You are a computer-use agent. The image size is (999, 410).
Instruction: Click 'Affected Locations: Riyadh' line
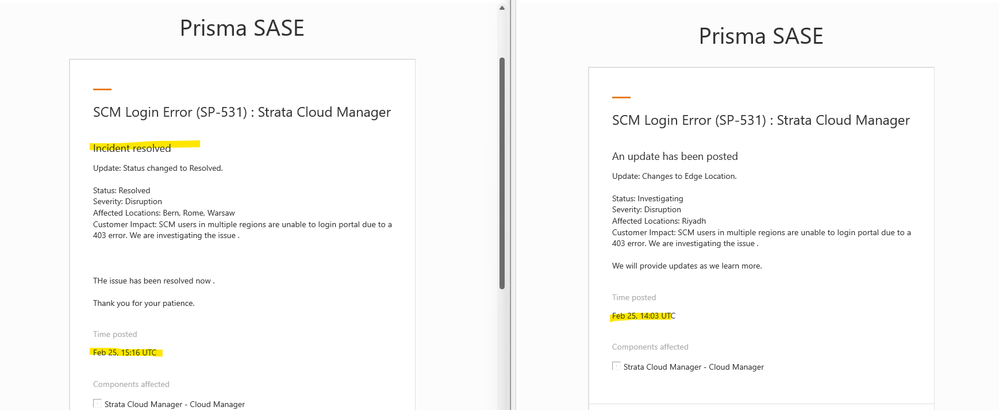point(659,220)
